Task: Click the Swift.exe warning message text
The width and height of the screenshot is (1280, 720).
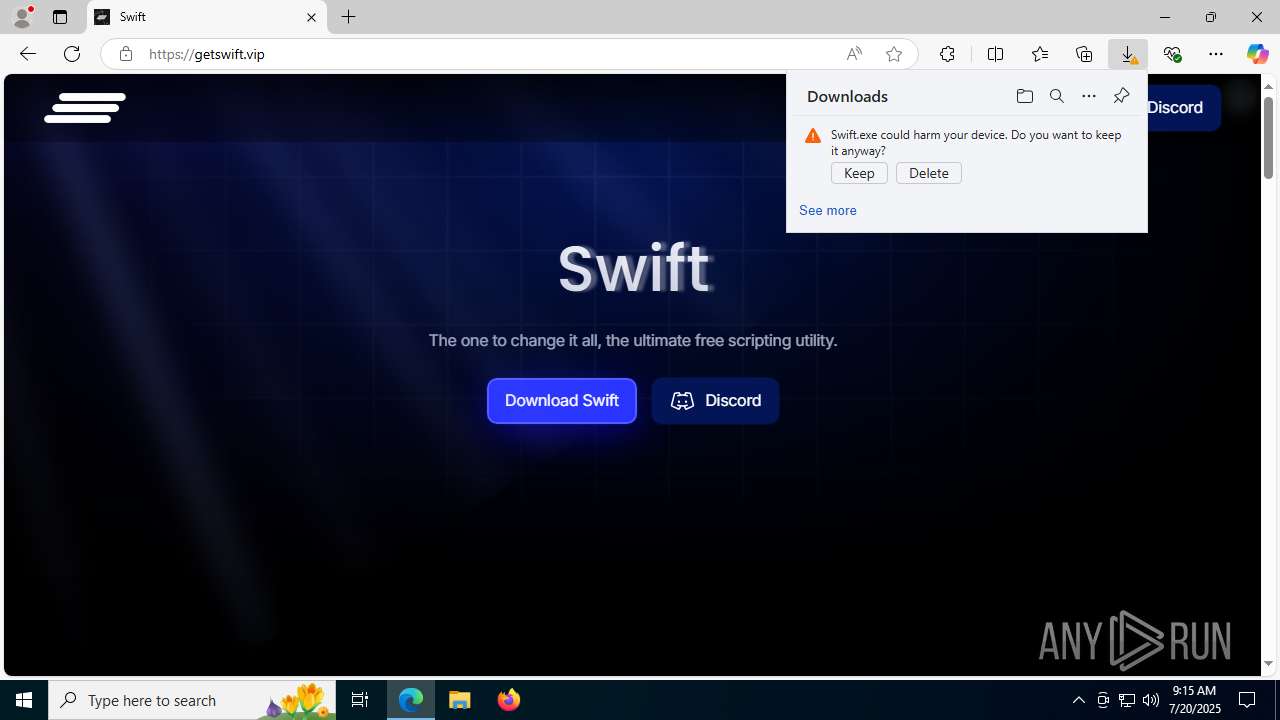Action: [976, 143]
